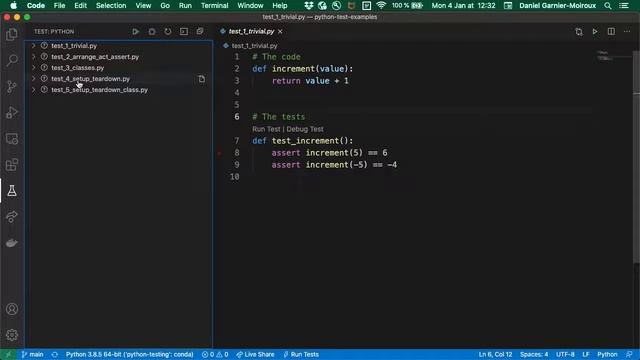
Task: Expand test_2_arrange_act_assert.py tree node
Action: (x=33, y=57)
